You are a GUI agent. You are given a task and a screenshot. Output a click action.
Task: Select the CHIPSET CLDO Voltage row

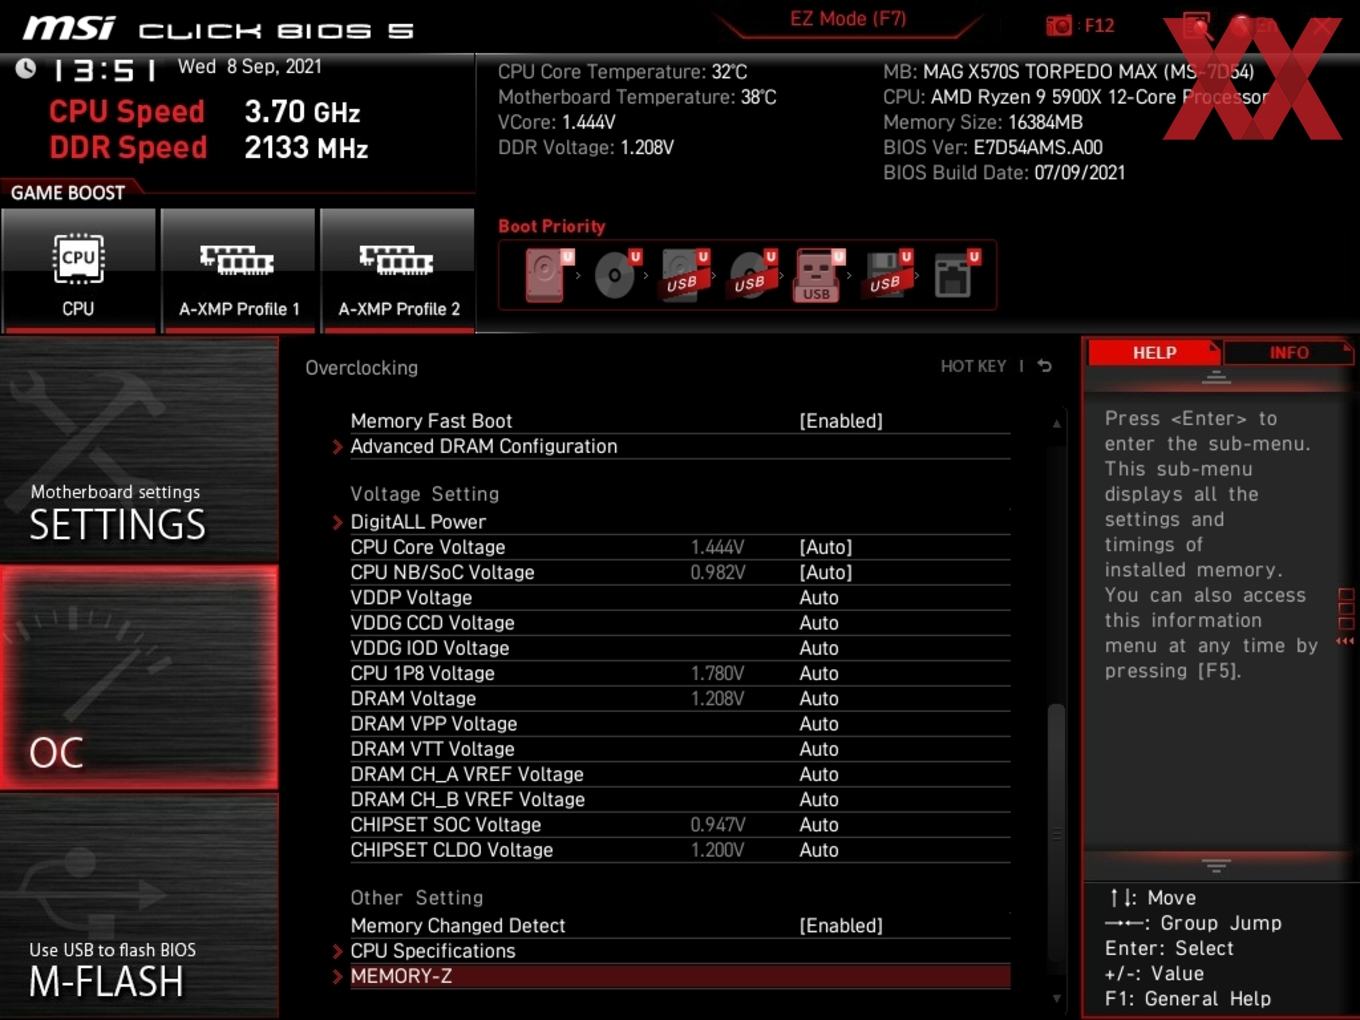point(680,850)
